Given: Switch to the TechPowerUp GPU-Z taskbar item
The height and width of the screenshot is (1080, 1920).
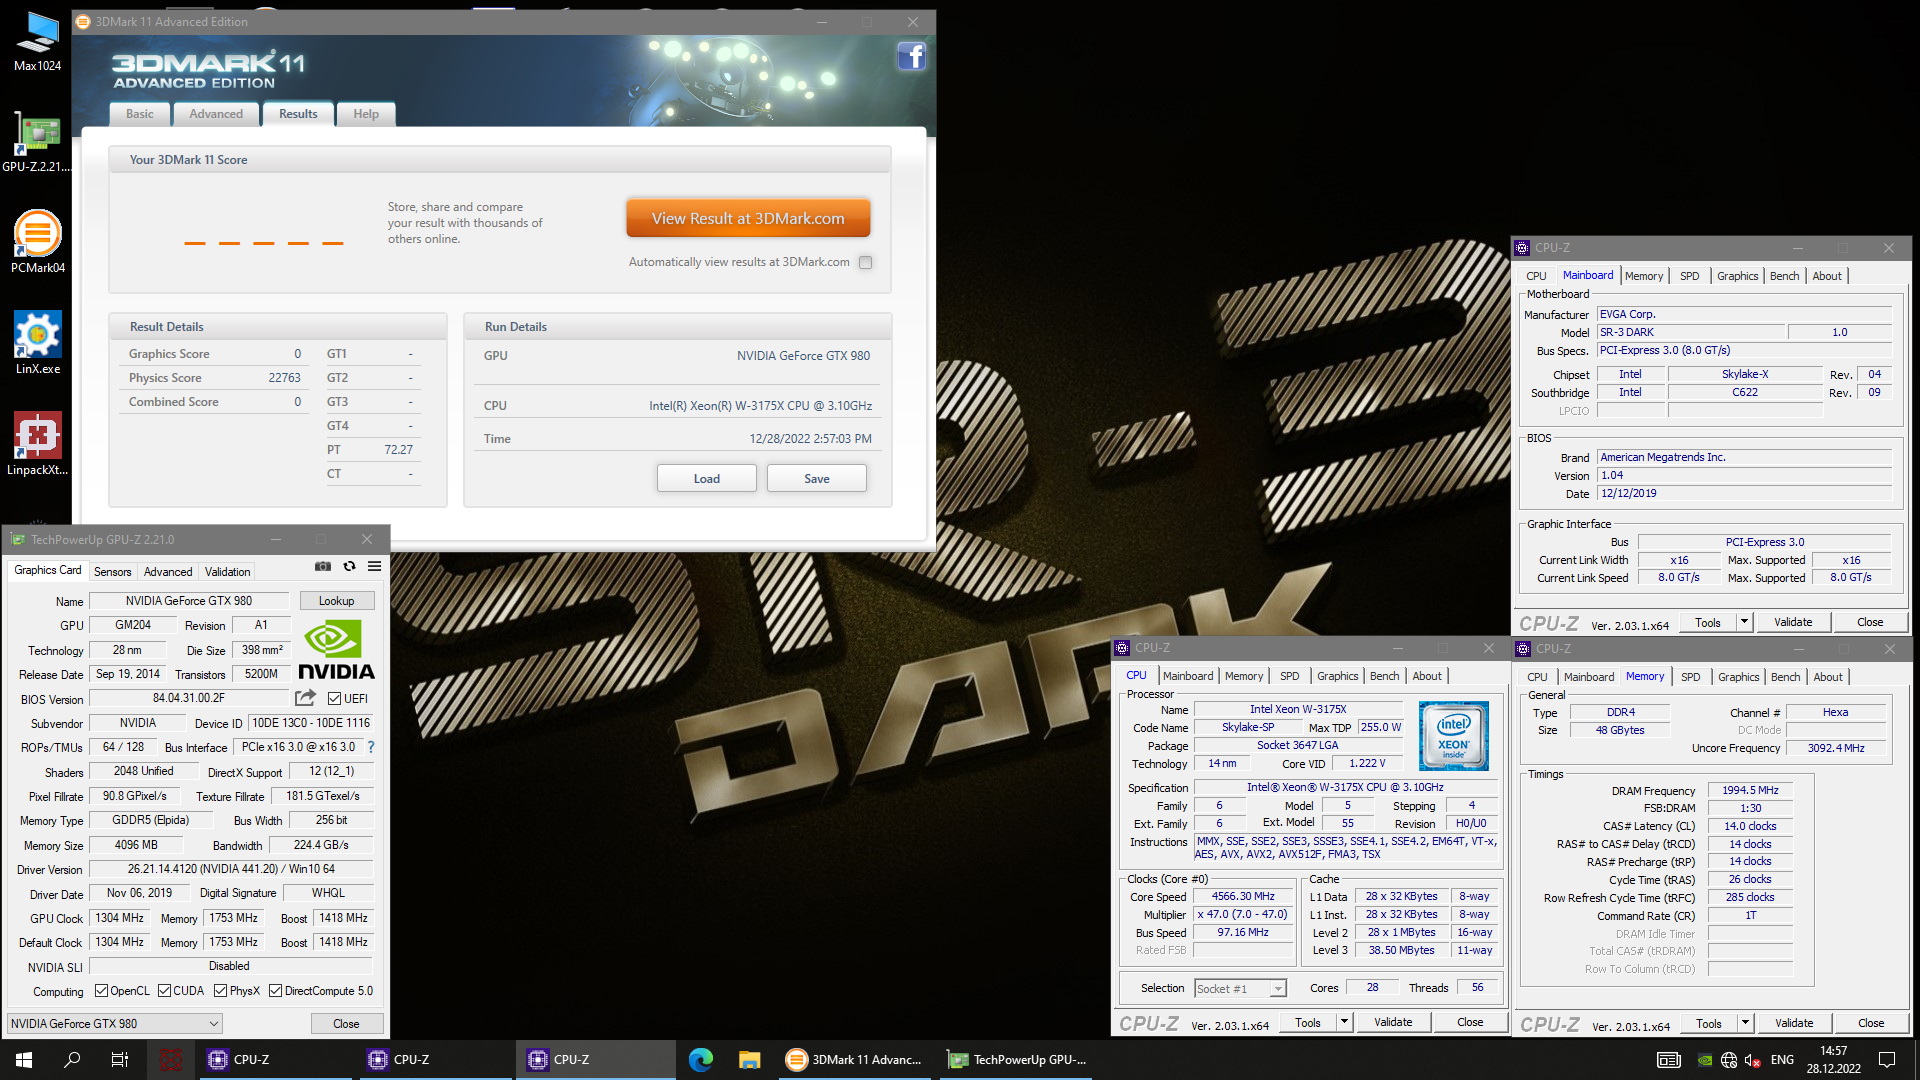Looking at the screenshot, I should click(1017, 1060).
